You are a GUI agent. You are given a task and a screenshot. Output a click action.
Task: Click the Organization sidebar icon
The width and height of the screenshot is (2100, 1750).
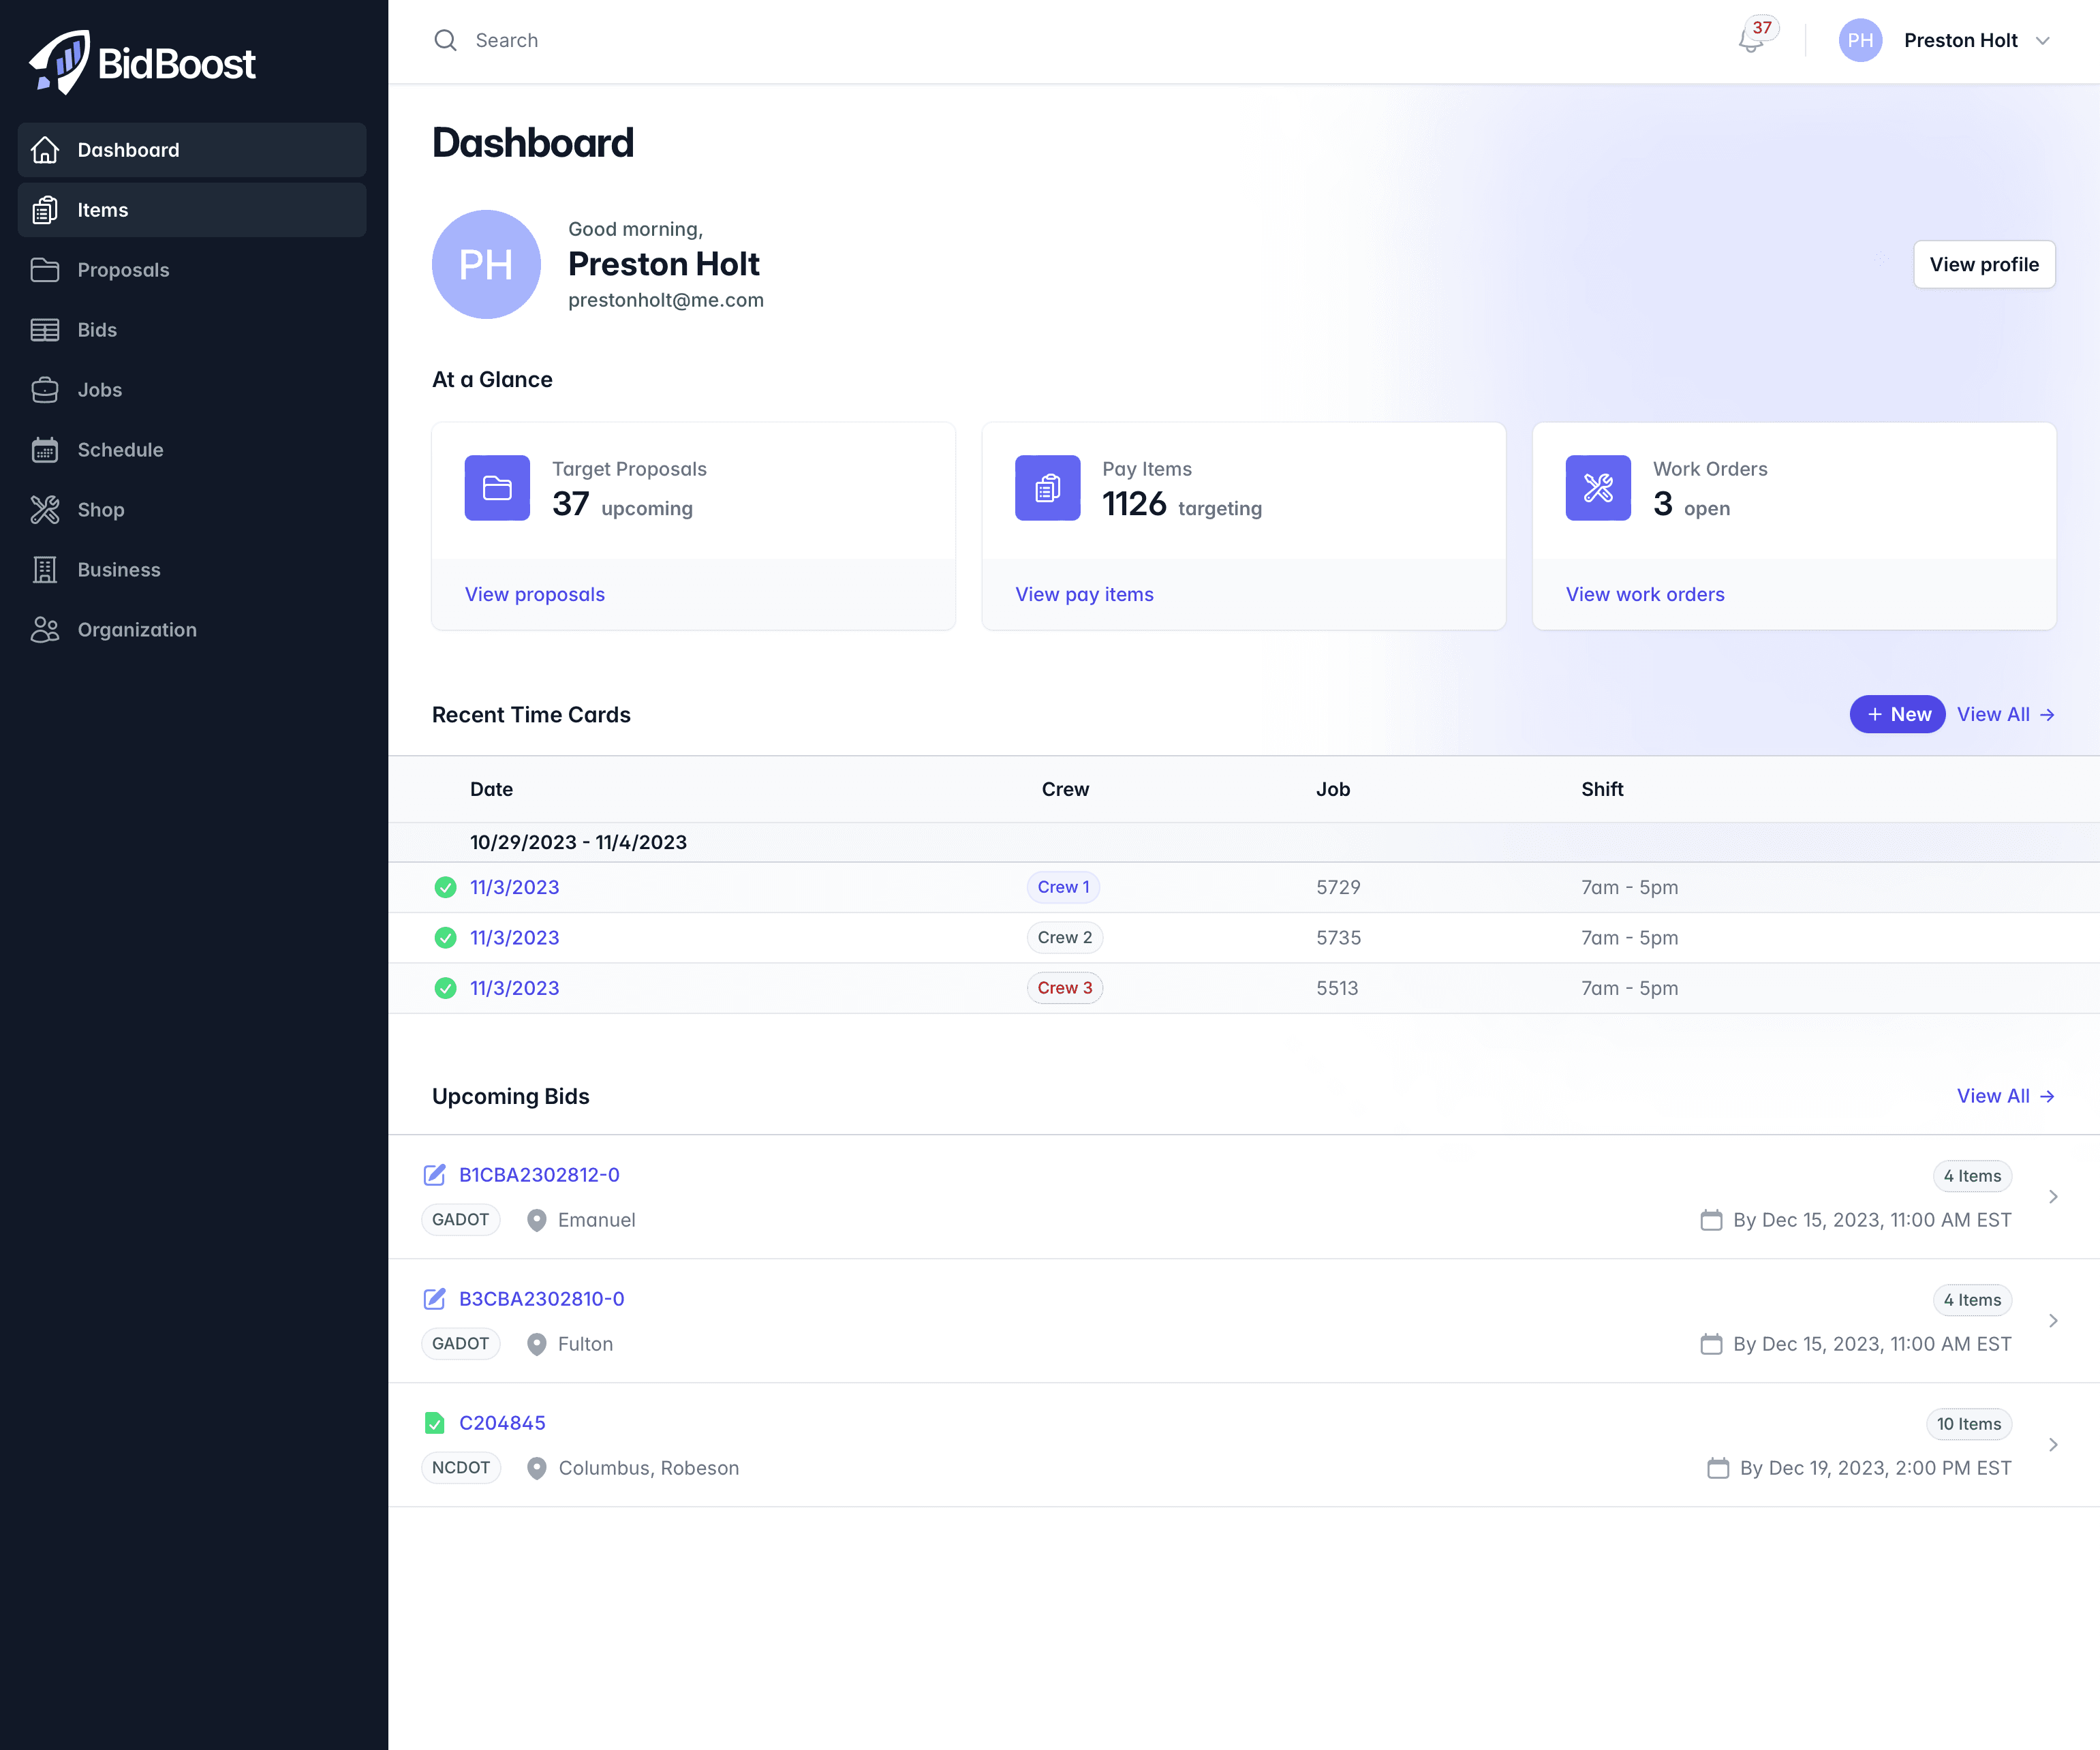47,628
